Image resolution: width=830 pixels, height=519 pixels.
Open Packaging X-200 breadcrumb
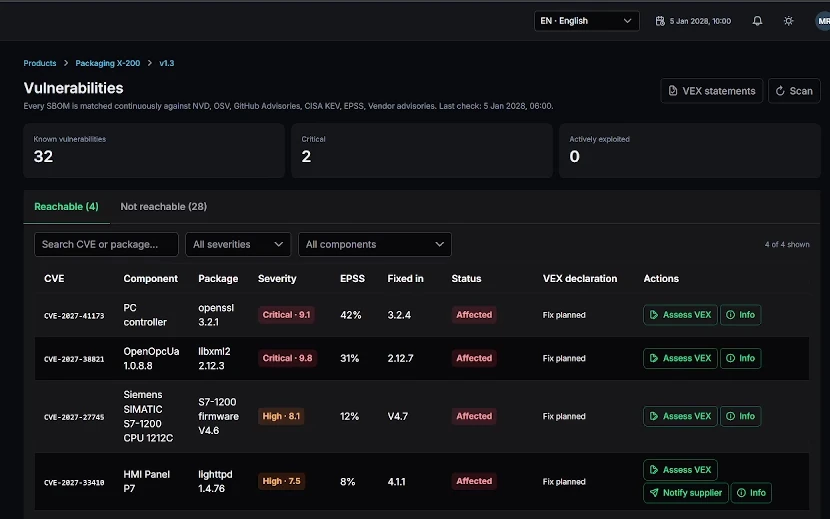point(107,63)
